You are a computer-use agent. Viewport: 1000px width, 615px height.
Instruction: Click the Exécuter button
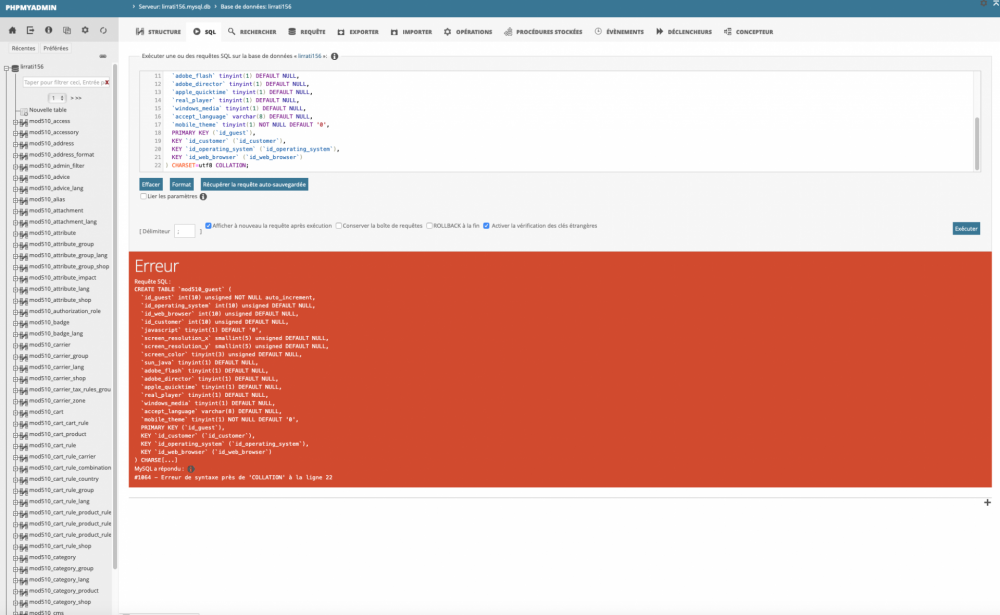pyautogui.click(x=966, y=228)
